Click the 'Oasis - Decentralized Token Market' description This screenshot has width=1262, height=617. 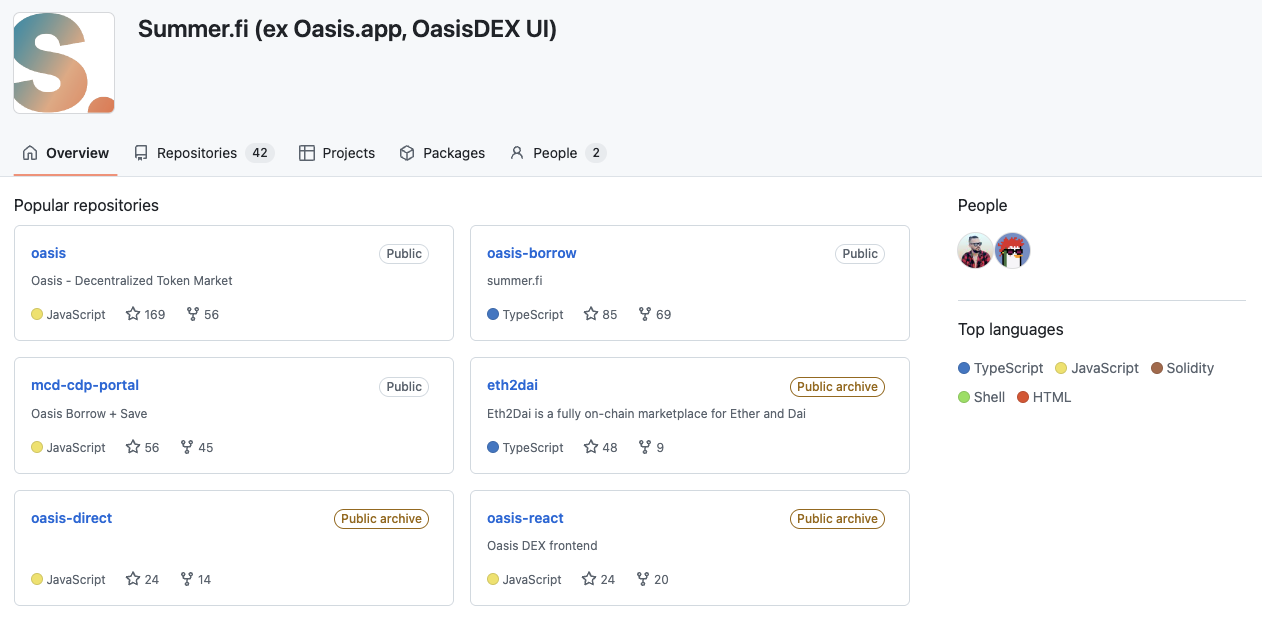click(x=132, y=281)
